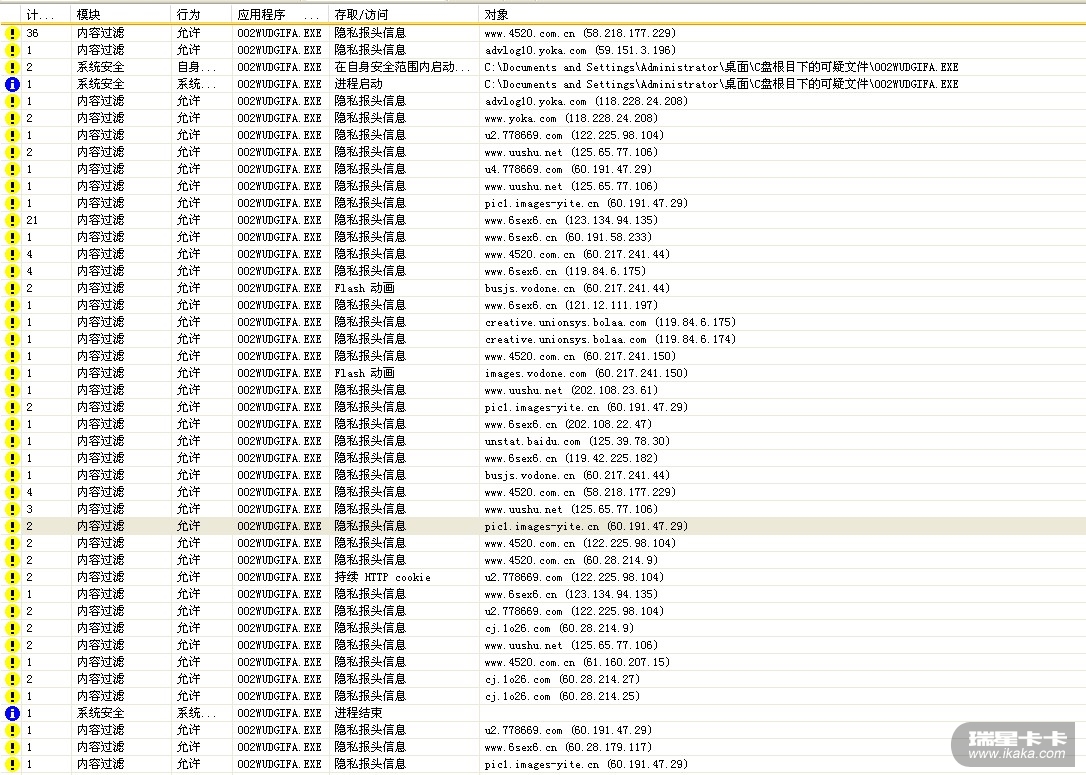Screen dimensions: 1086x775
Task: Click warning icon for www.6sex6.cn (119.84.6.175) row
Action: coord(12,271)
